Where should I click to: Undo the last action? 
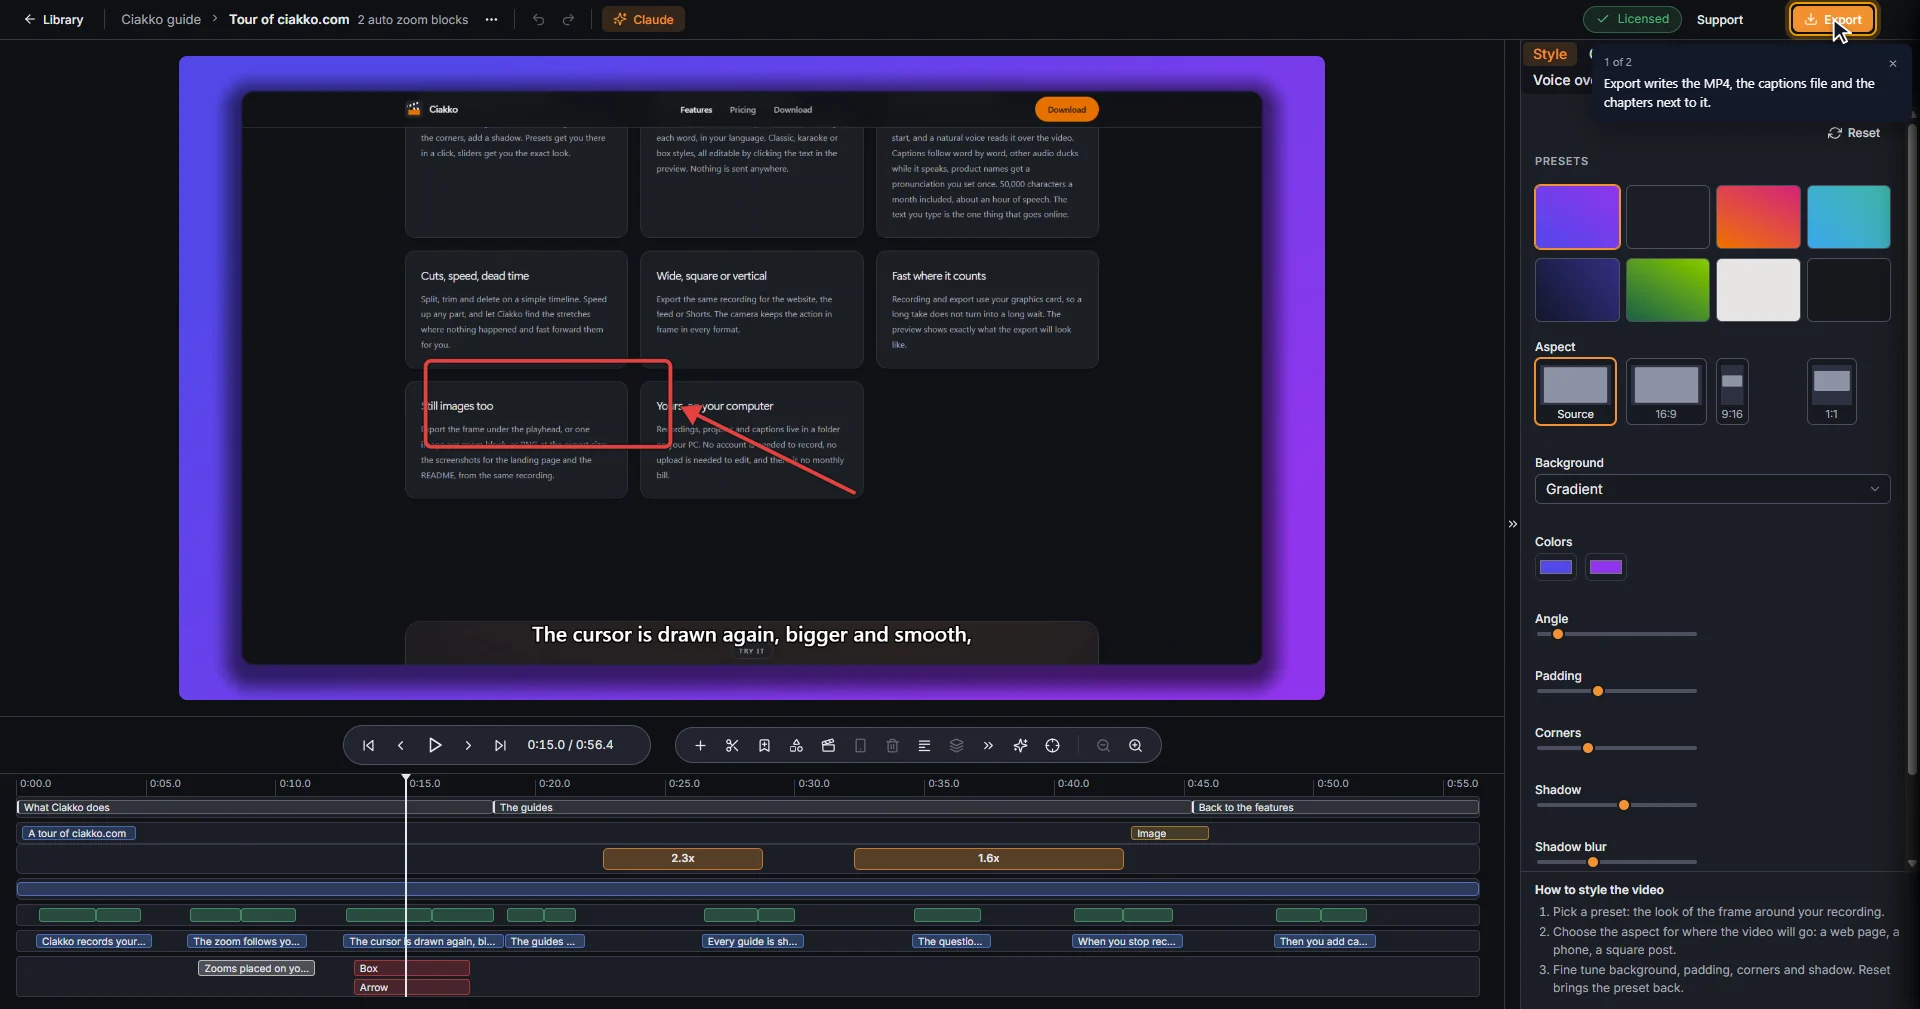(538, 19)
